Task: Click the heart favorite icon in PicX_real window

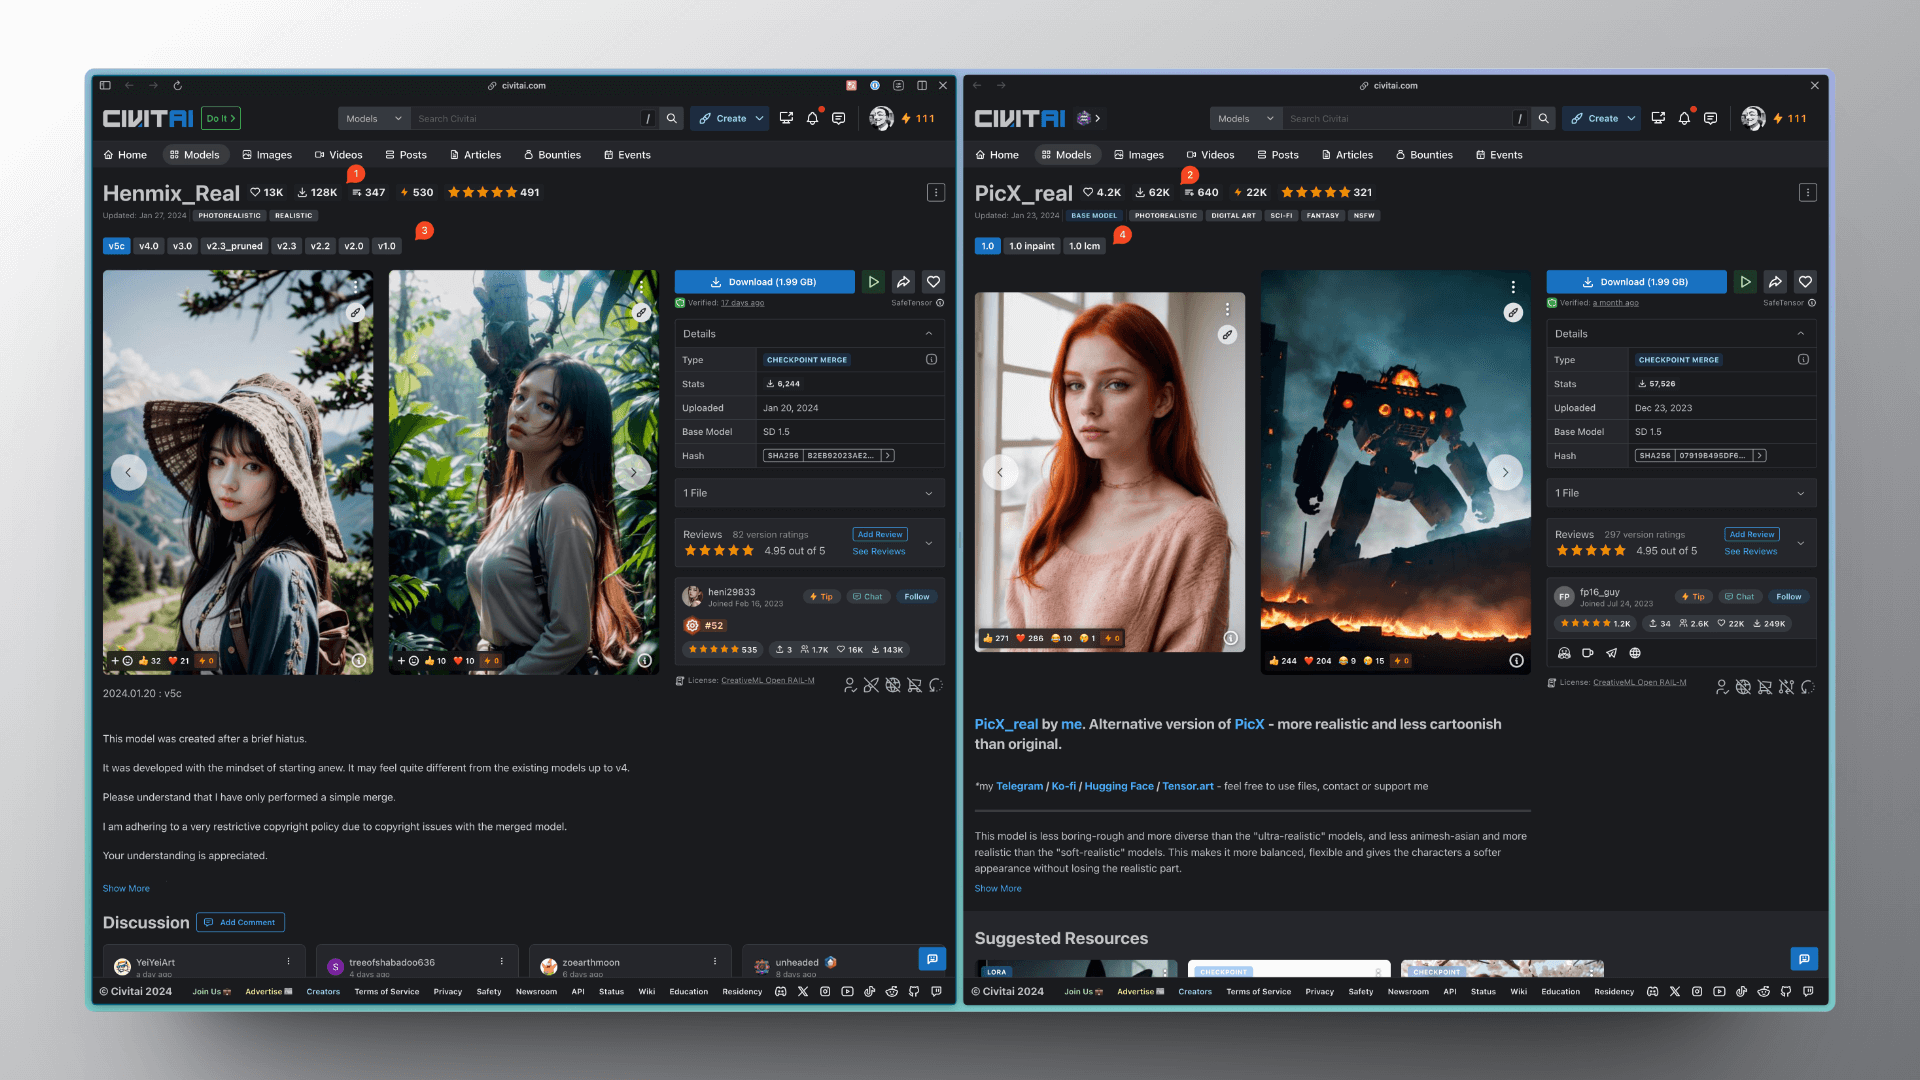Action: coord(1805,282)
